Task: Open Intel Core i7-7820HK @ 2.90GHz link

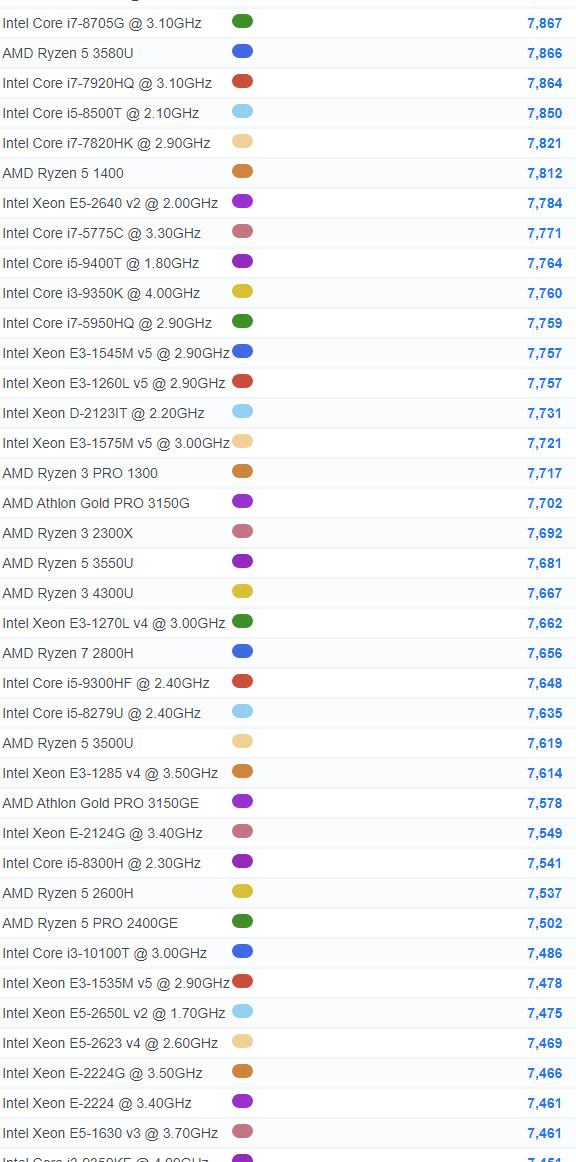Action: coord(106,143)
